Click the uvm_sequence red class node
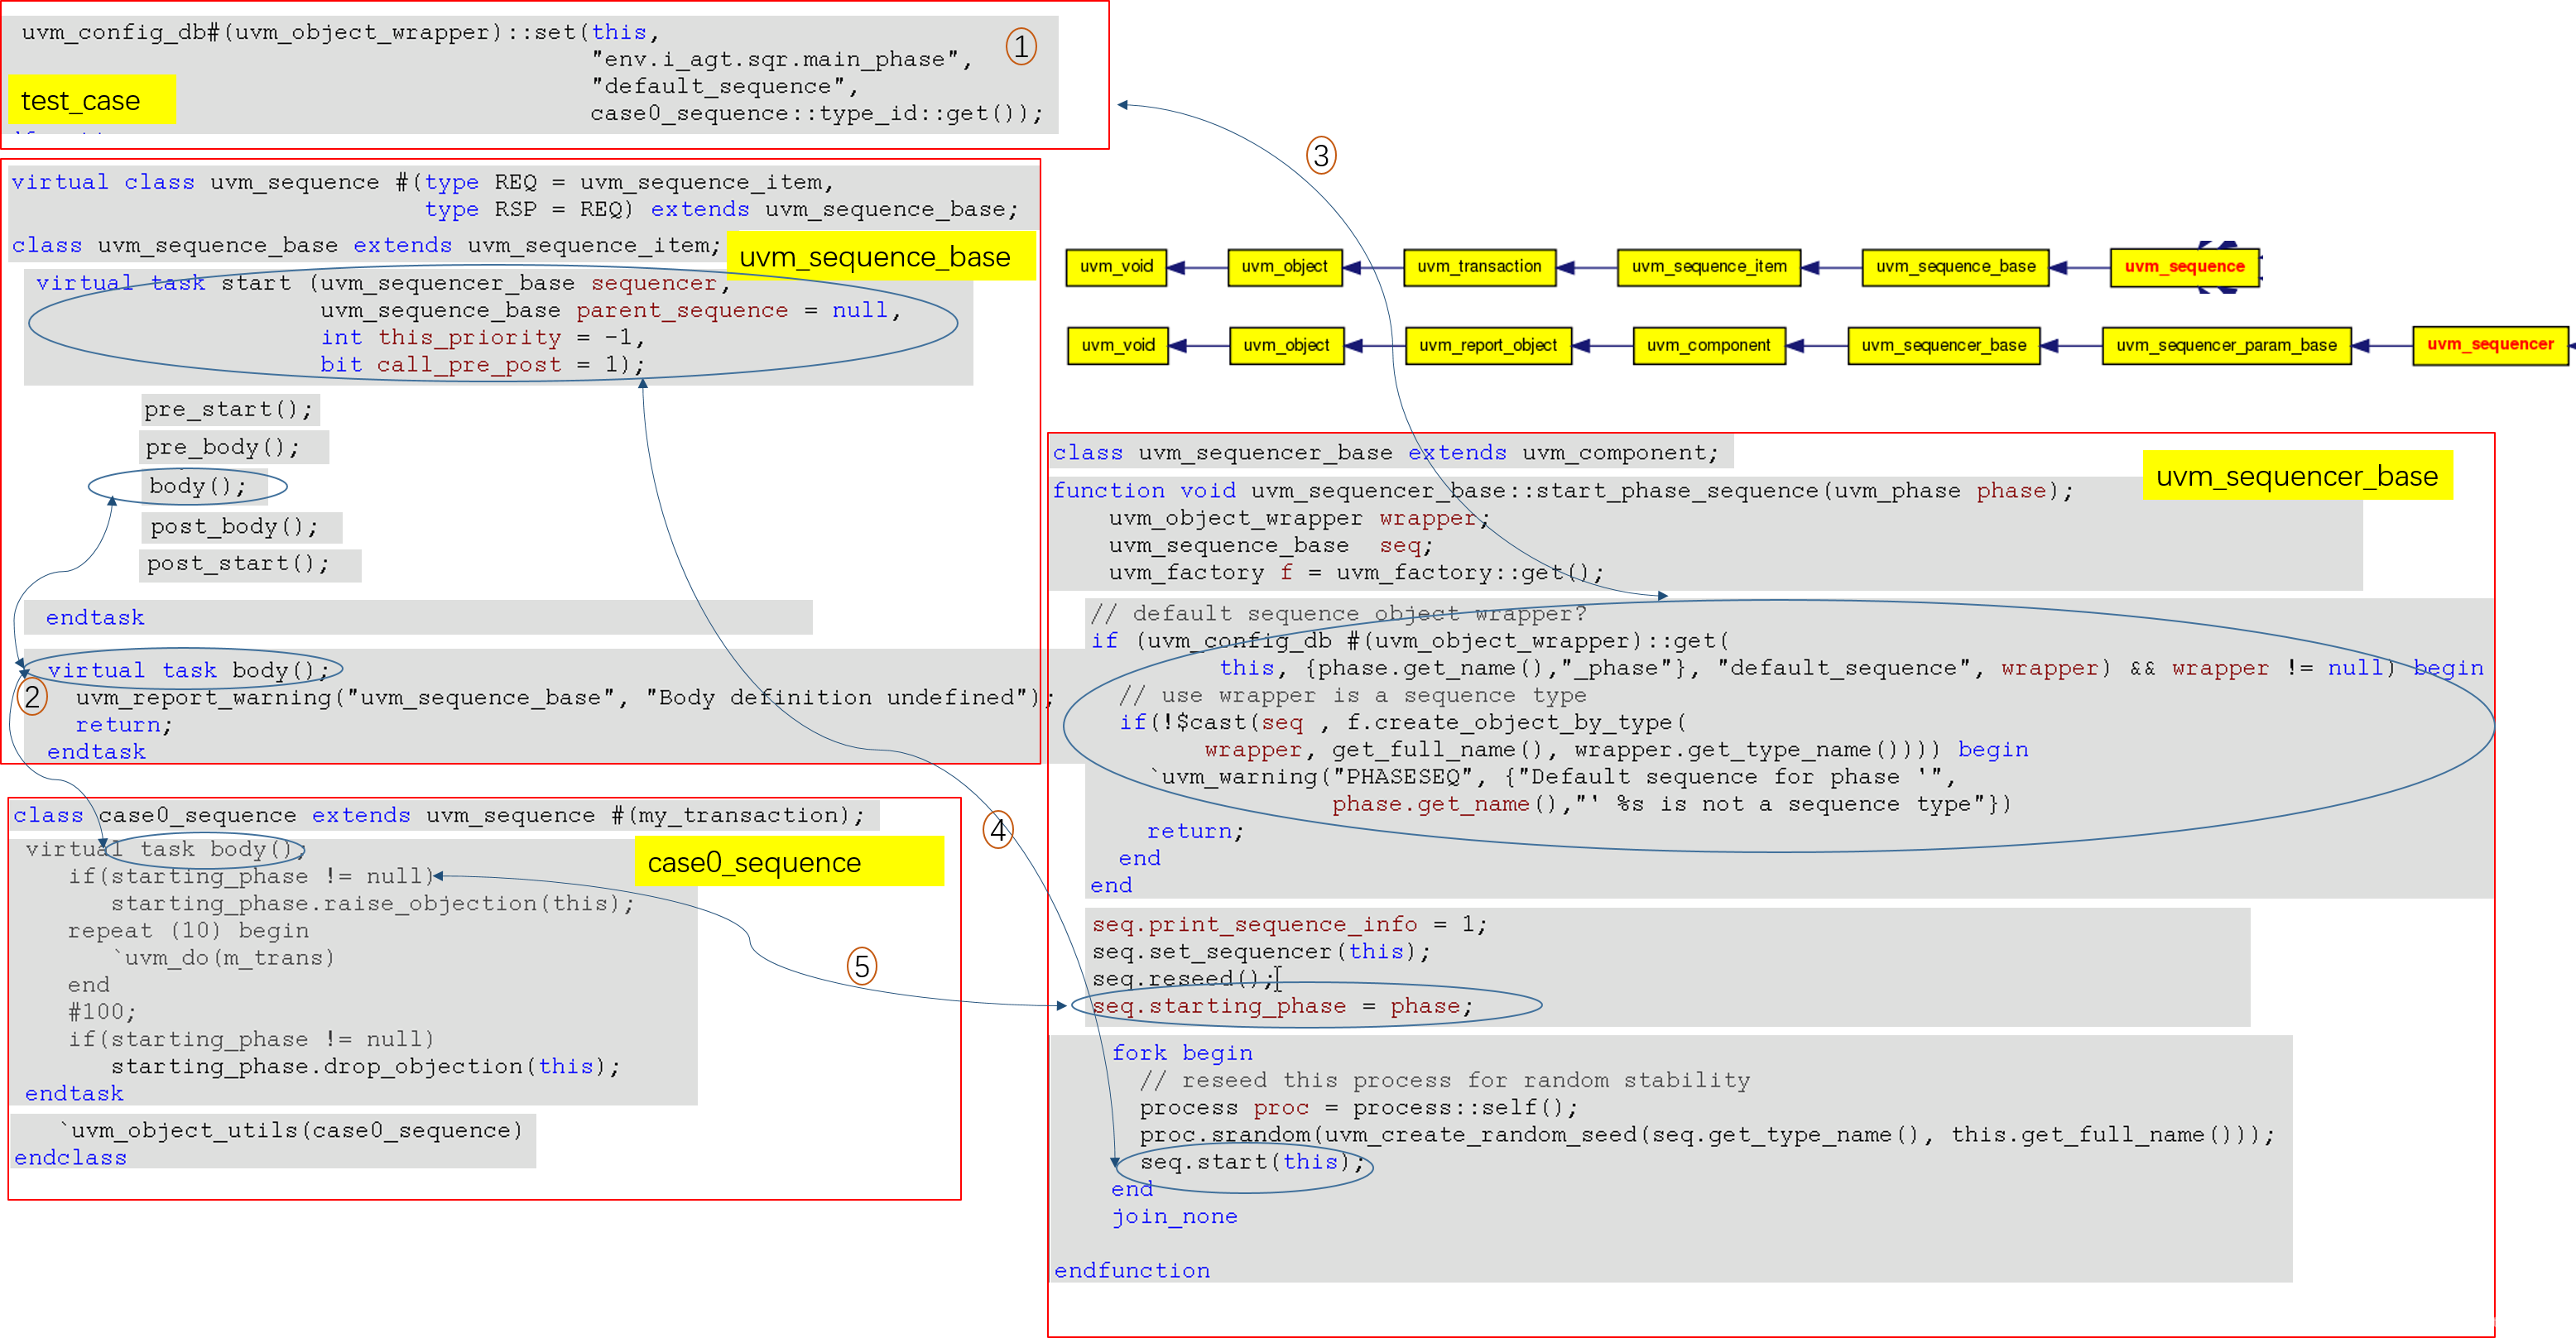Image resolution: width=2576 pixels, height=1338 pixels. [2184, 267]
